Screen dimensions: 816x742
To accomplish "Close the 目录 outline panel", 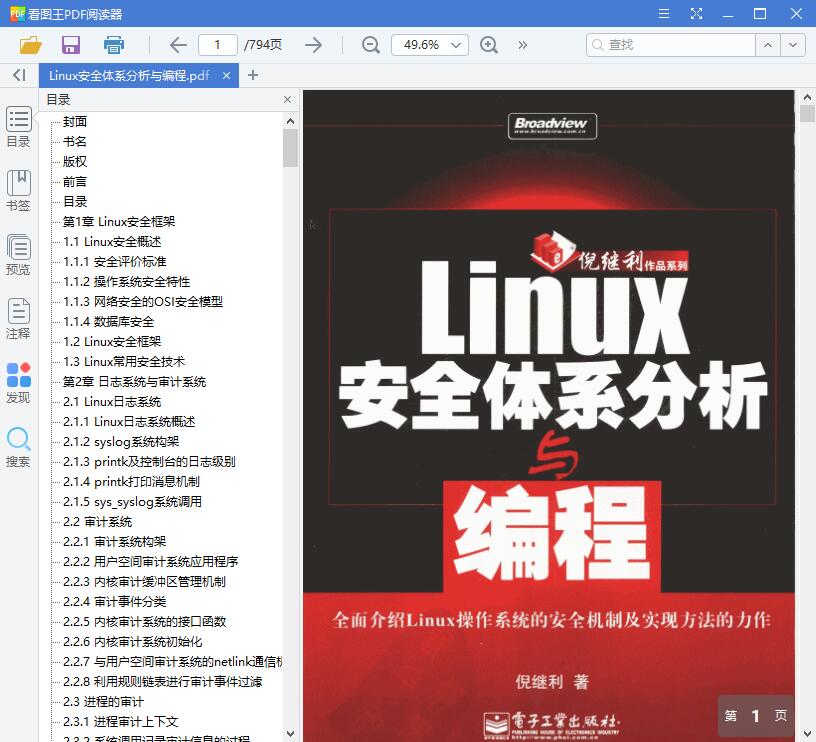I will point(287,99).
